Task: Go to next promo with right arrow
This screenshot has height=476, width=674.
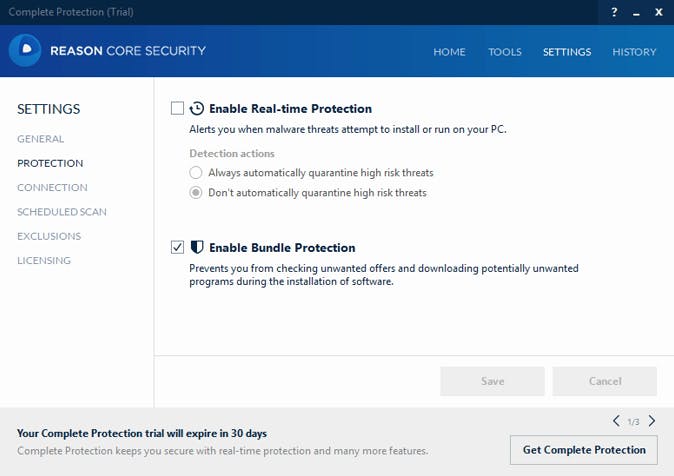Action: click(x=652, y=421)
